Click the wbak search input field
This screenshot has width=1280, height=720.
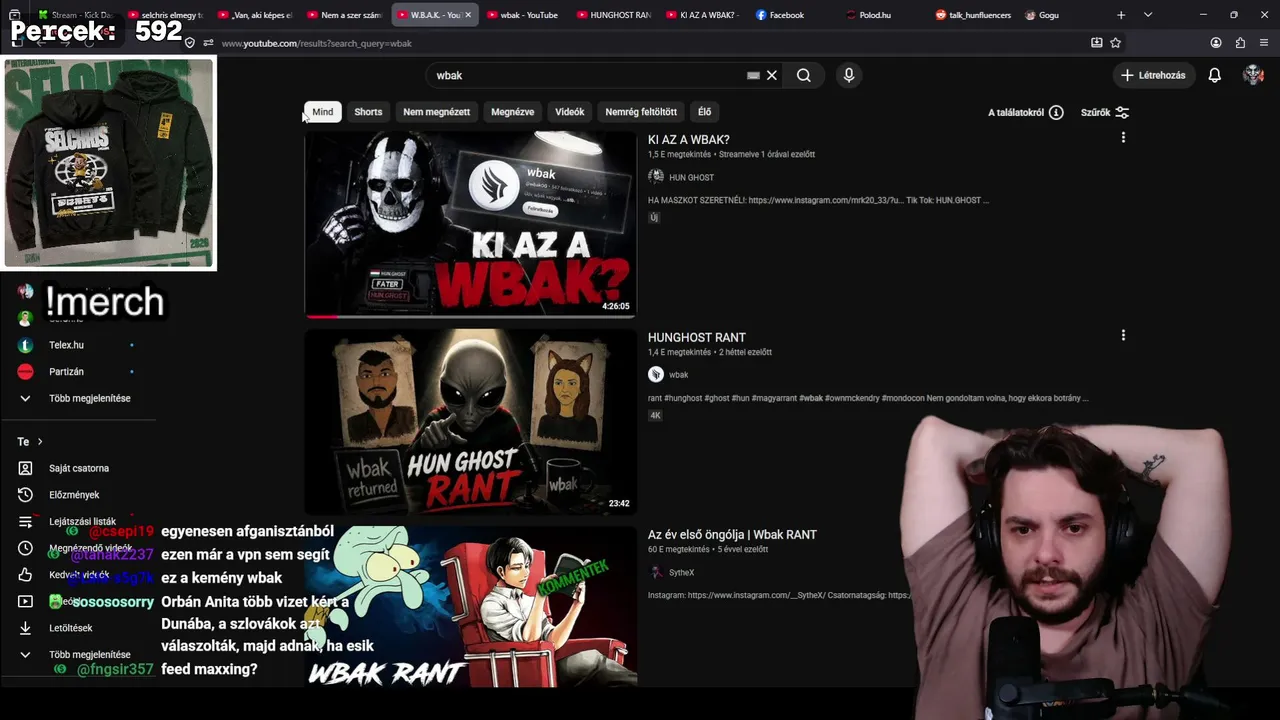point(590,75)
